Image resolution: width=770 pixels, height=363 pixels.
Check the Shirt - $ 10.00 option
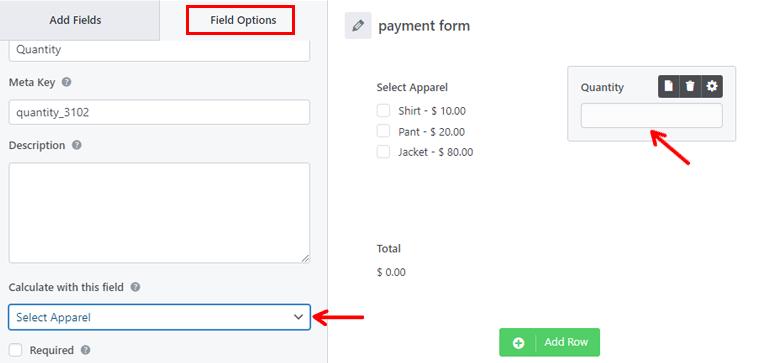click(x=383, y=111)
